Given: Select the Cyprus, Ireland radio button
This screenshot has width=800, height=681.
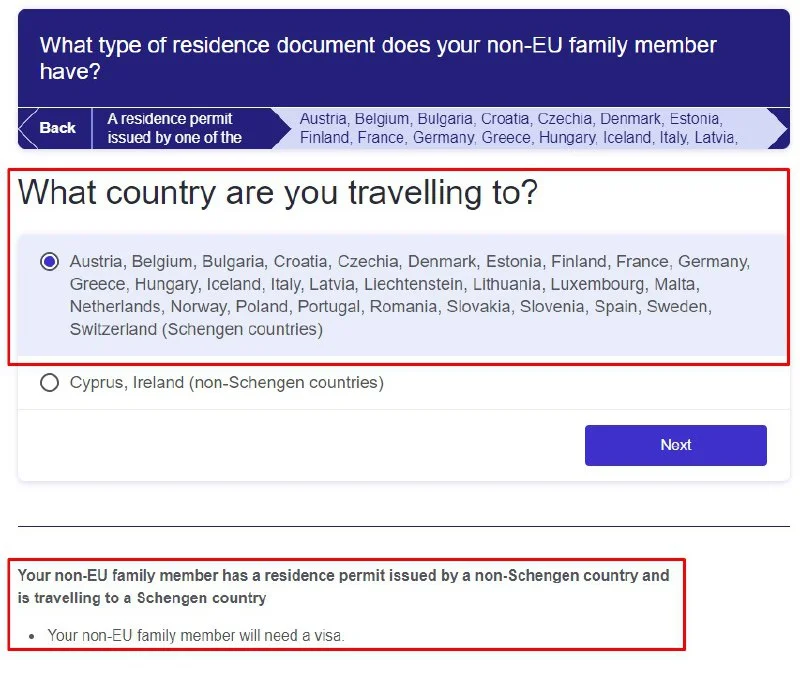Looking at the screenshot, I should click(x=49, y=383).
